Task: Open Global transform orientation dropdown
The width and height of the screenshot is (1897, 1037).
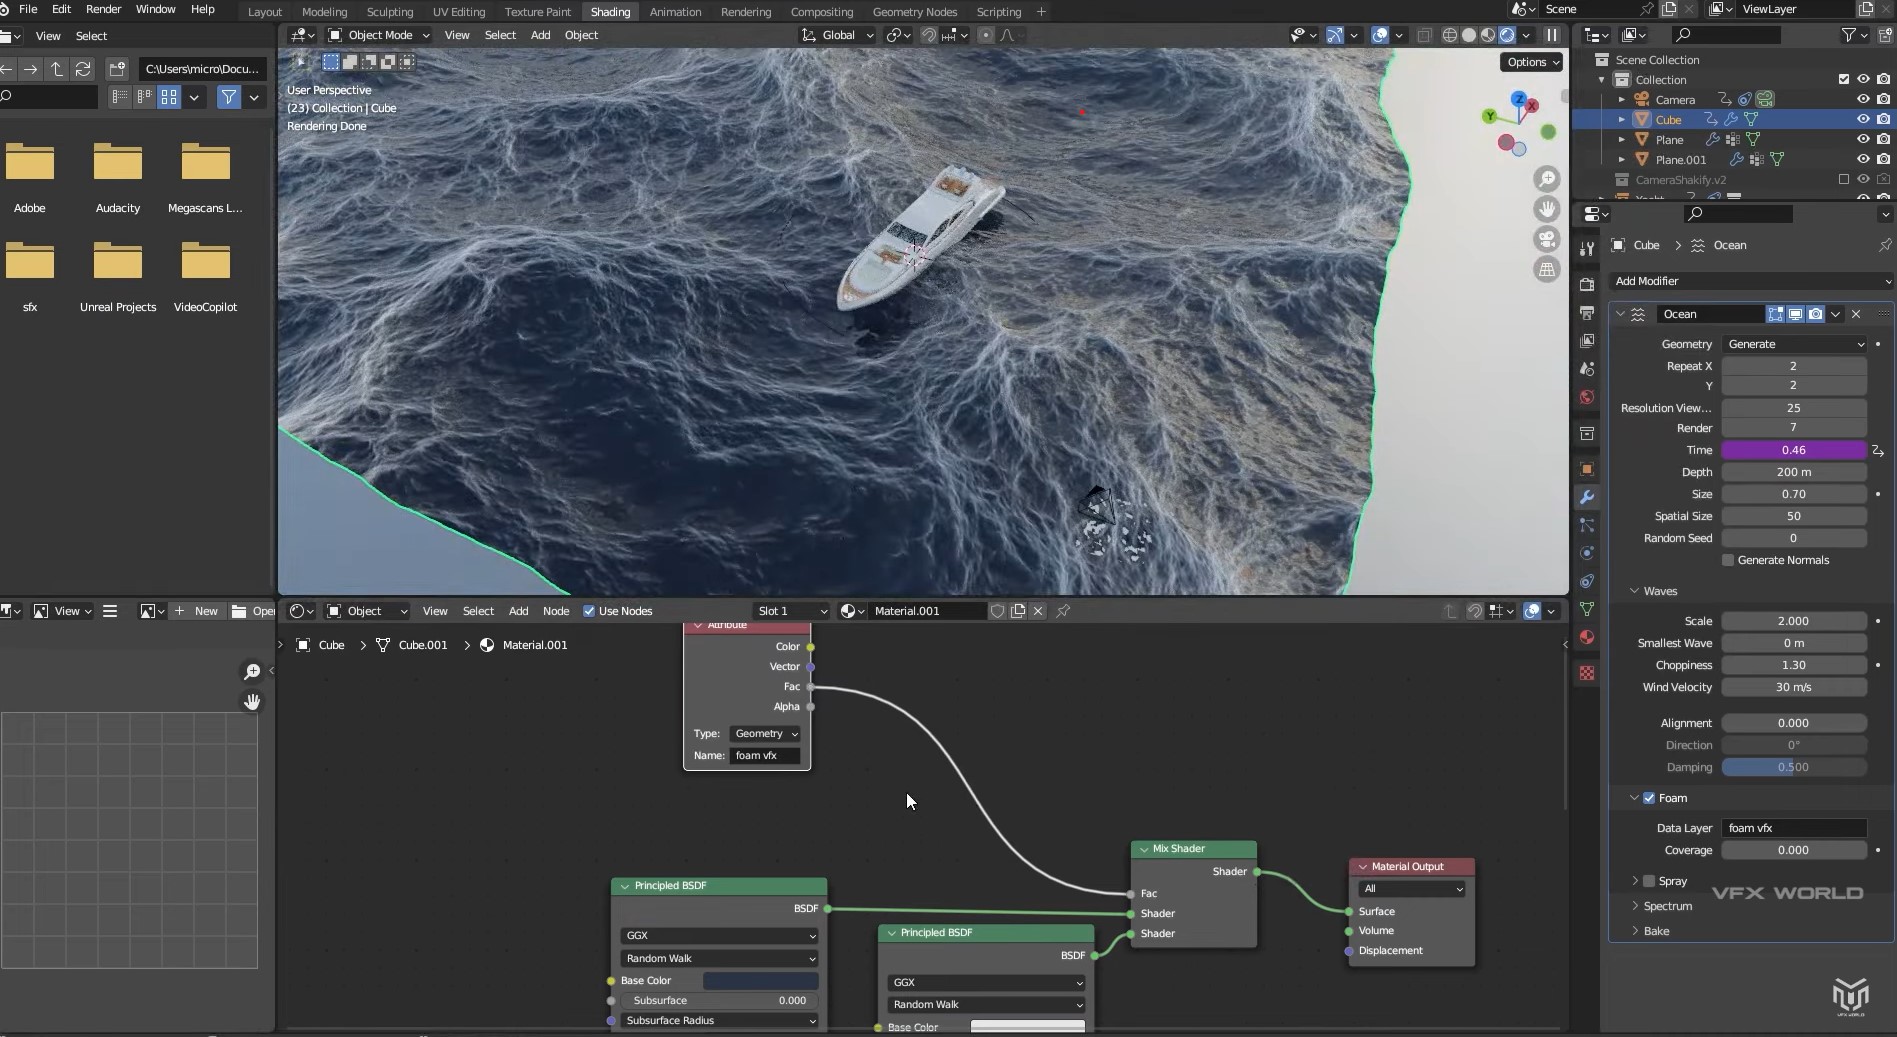Action: [838, 35]
